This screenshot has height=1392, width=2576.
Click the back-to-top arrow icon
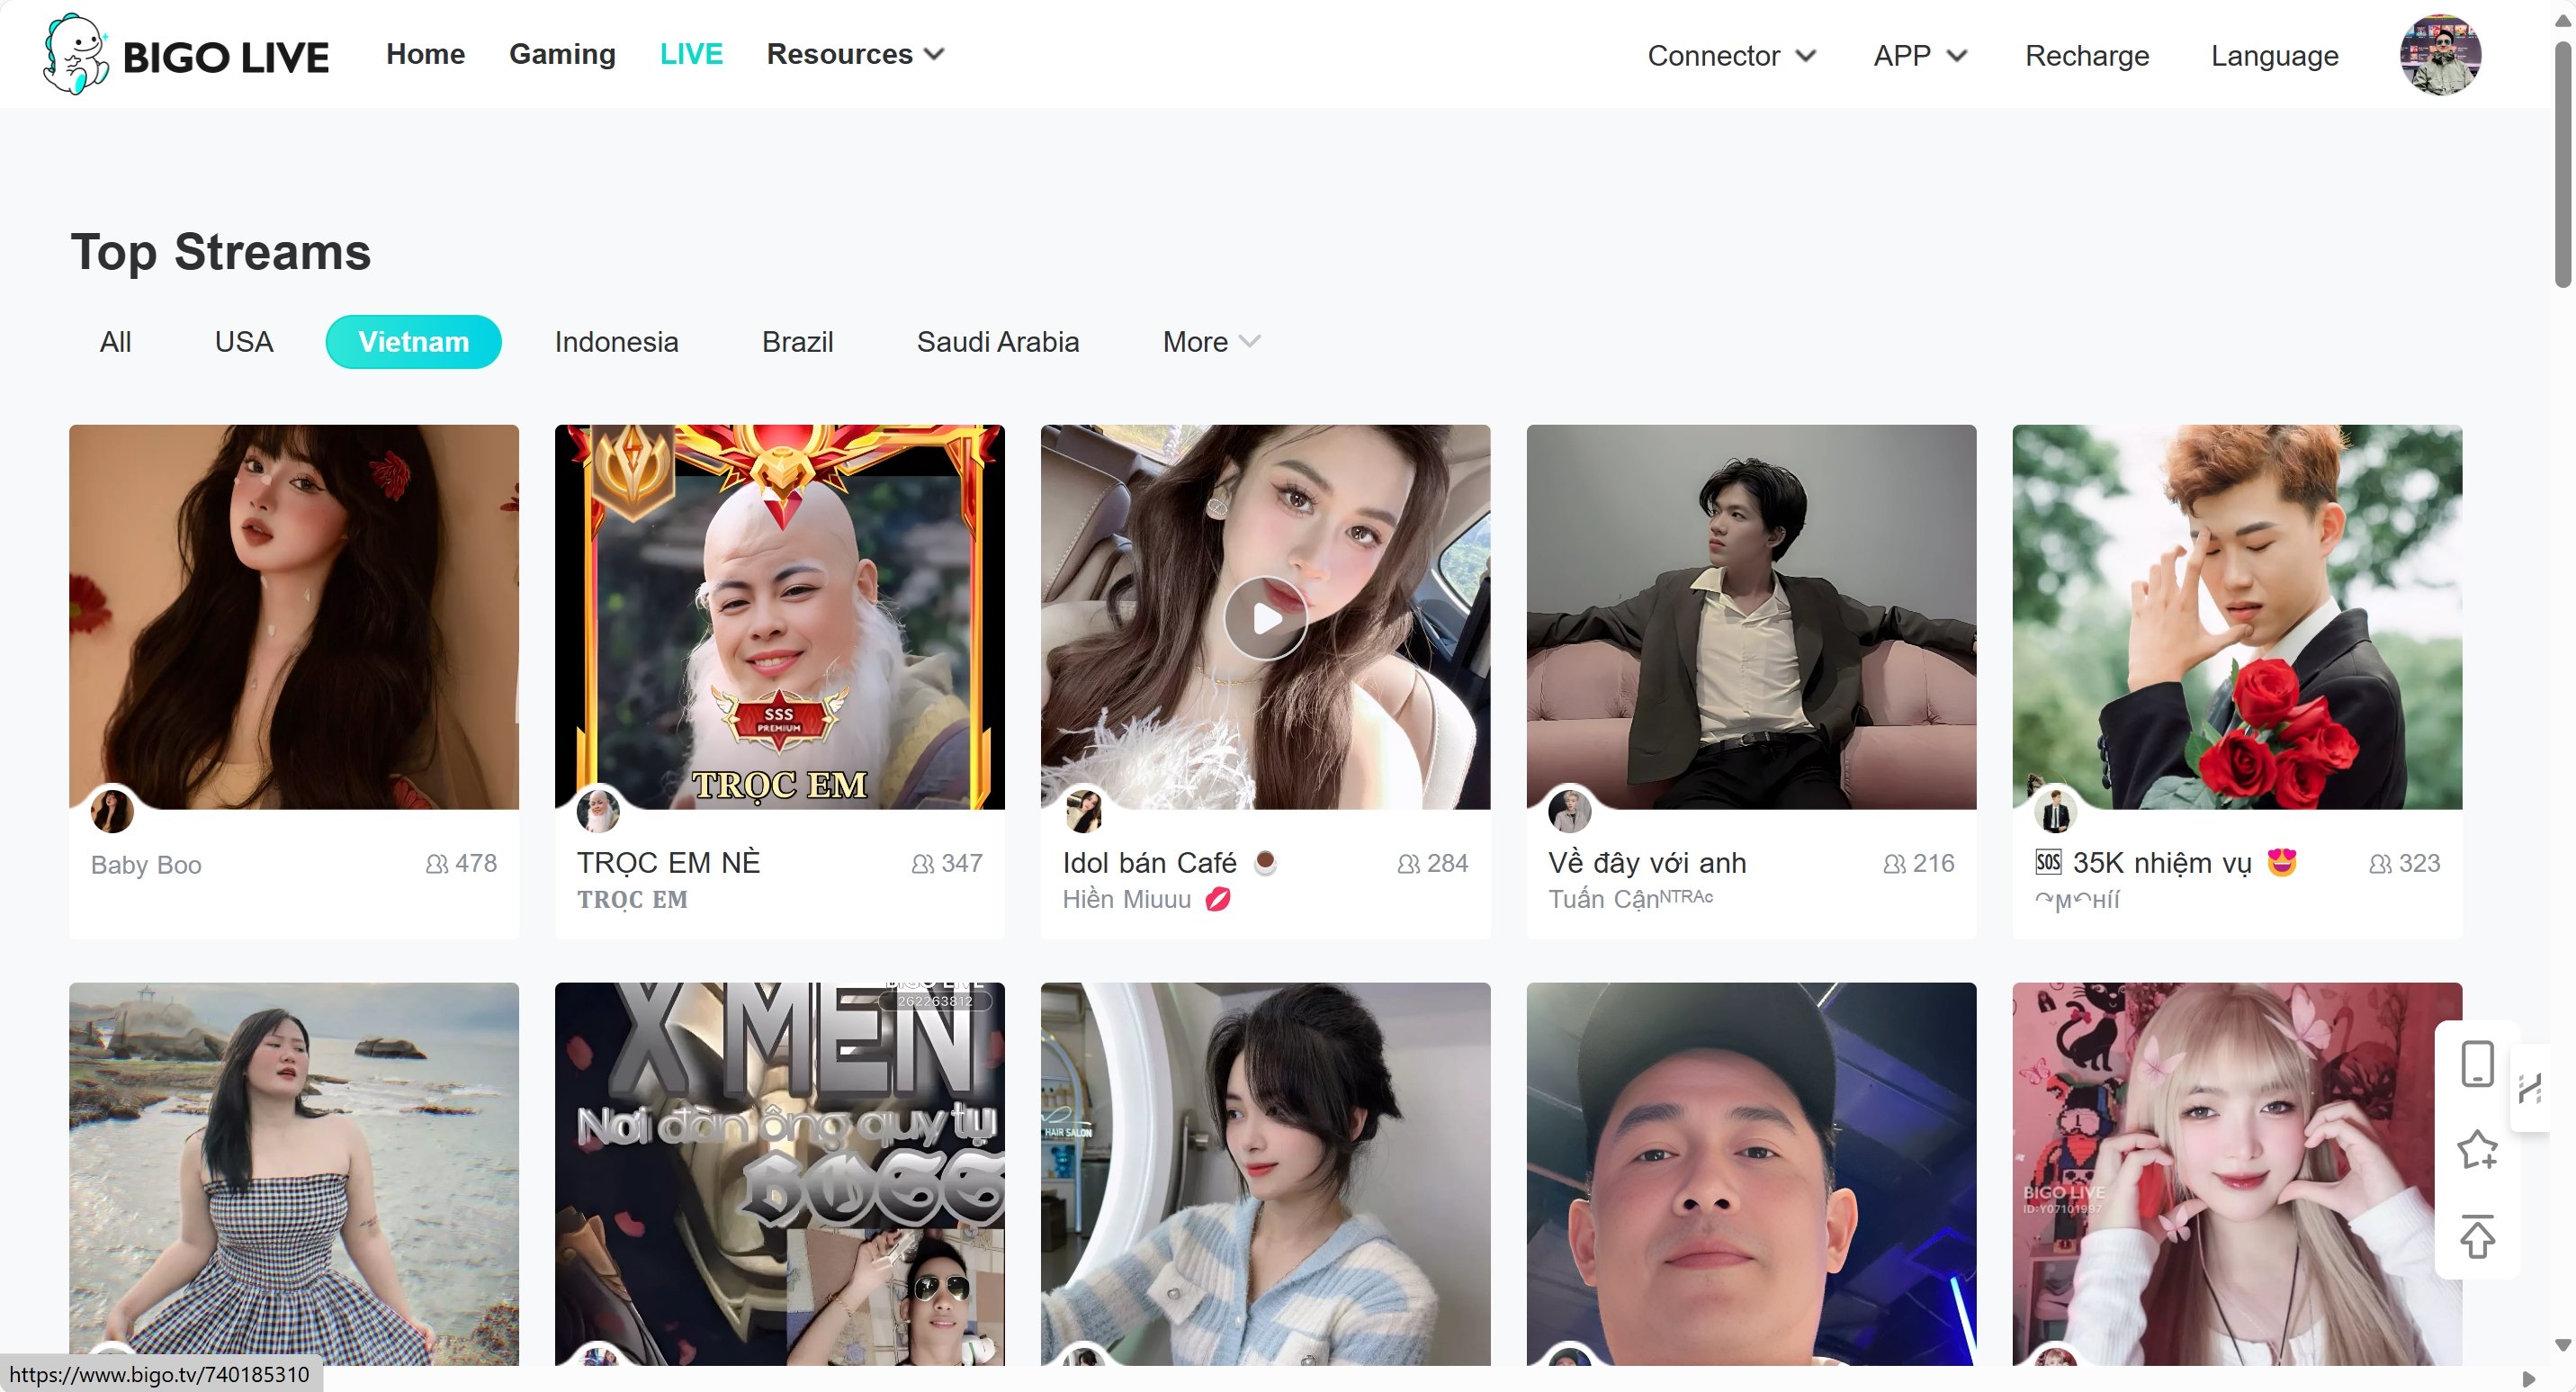coord(2477,1236)
